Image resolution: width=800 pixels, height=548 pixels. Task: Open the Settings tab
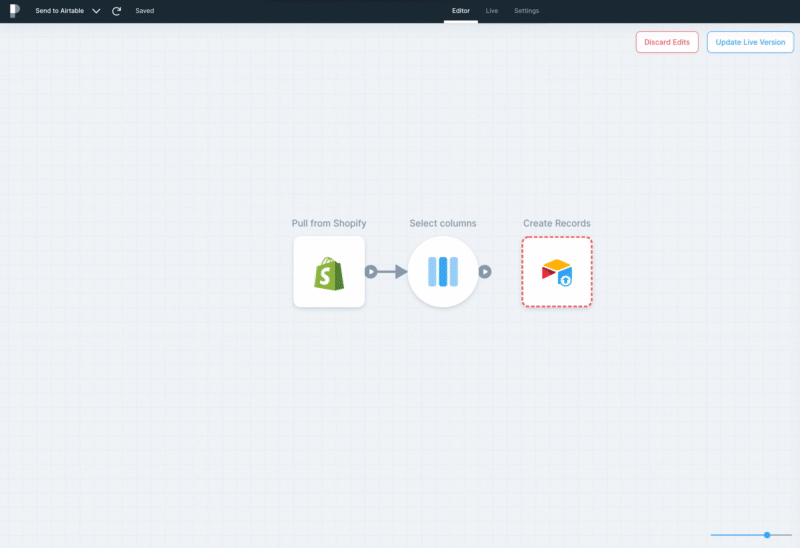pos(527,11)
